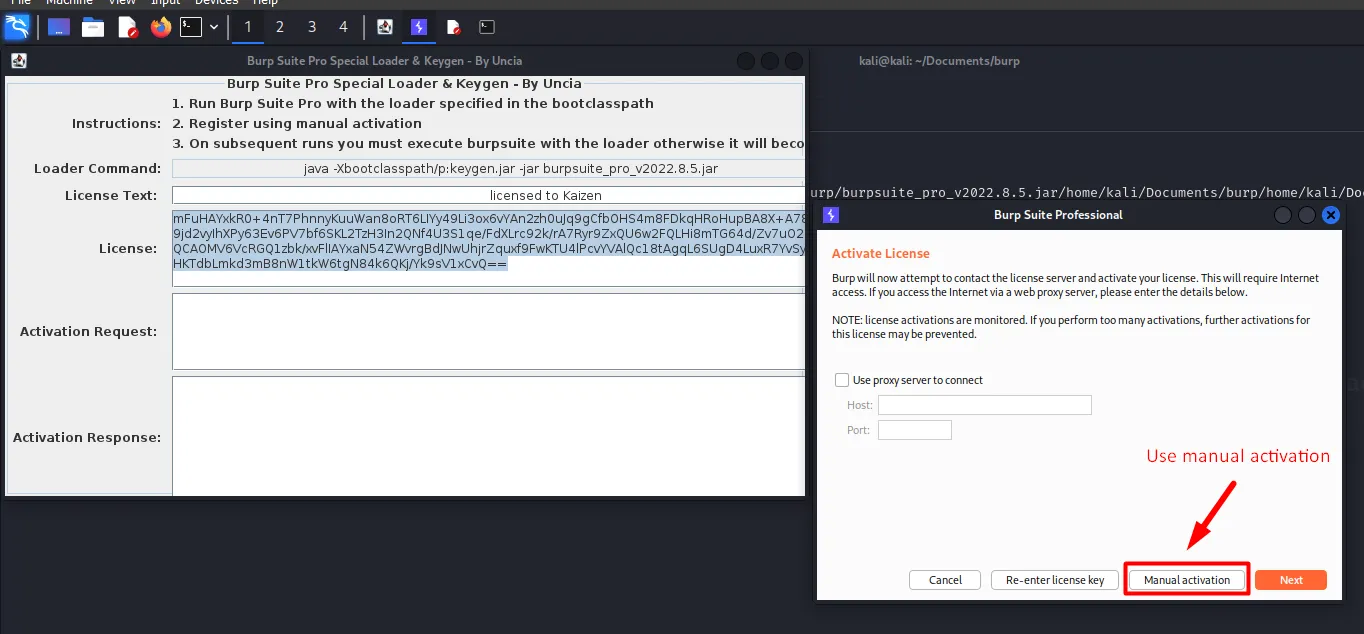Expand the terminal launcher dropdown arrow
The width and height of the screenshot is (1364, 634).
(214, 27)
